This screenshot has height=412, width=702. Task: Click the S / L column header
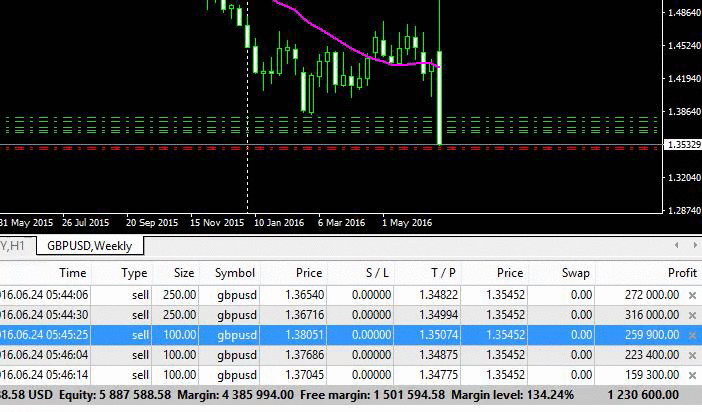376,273
